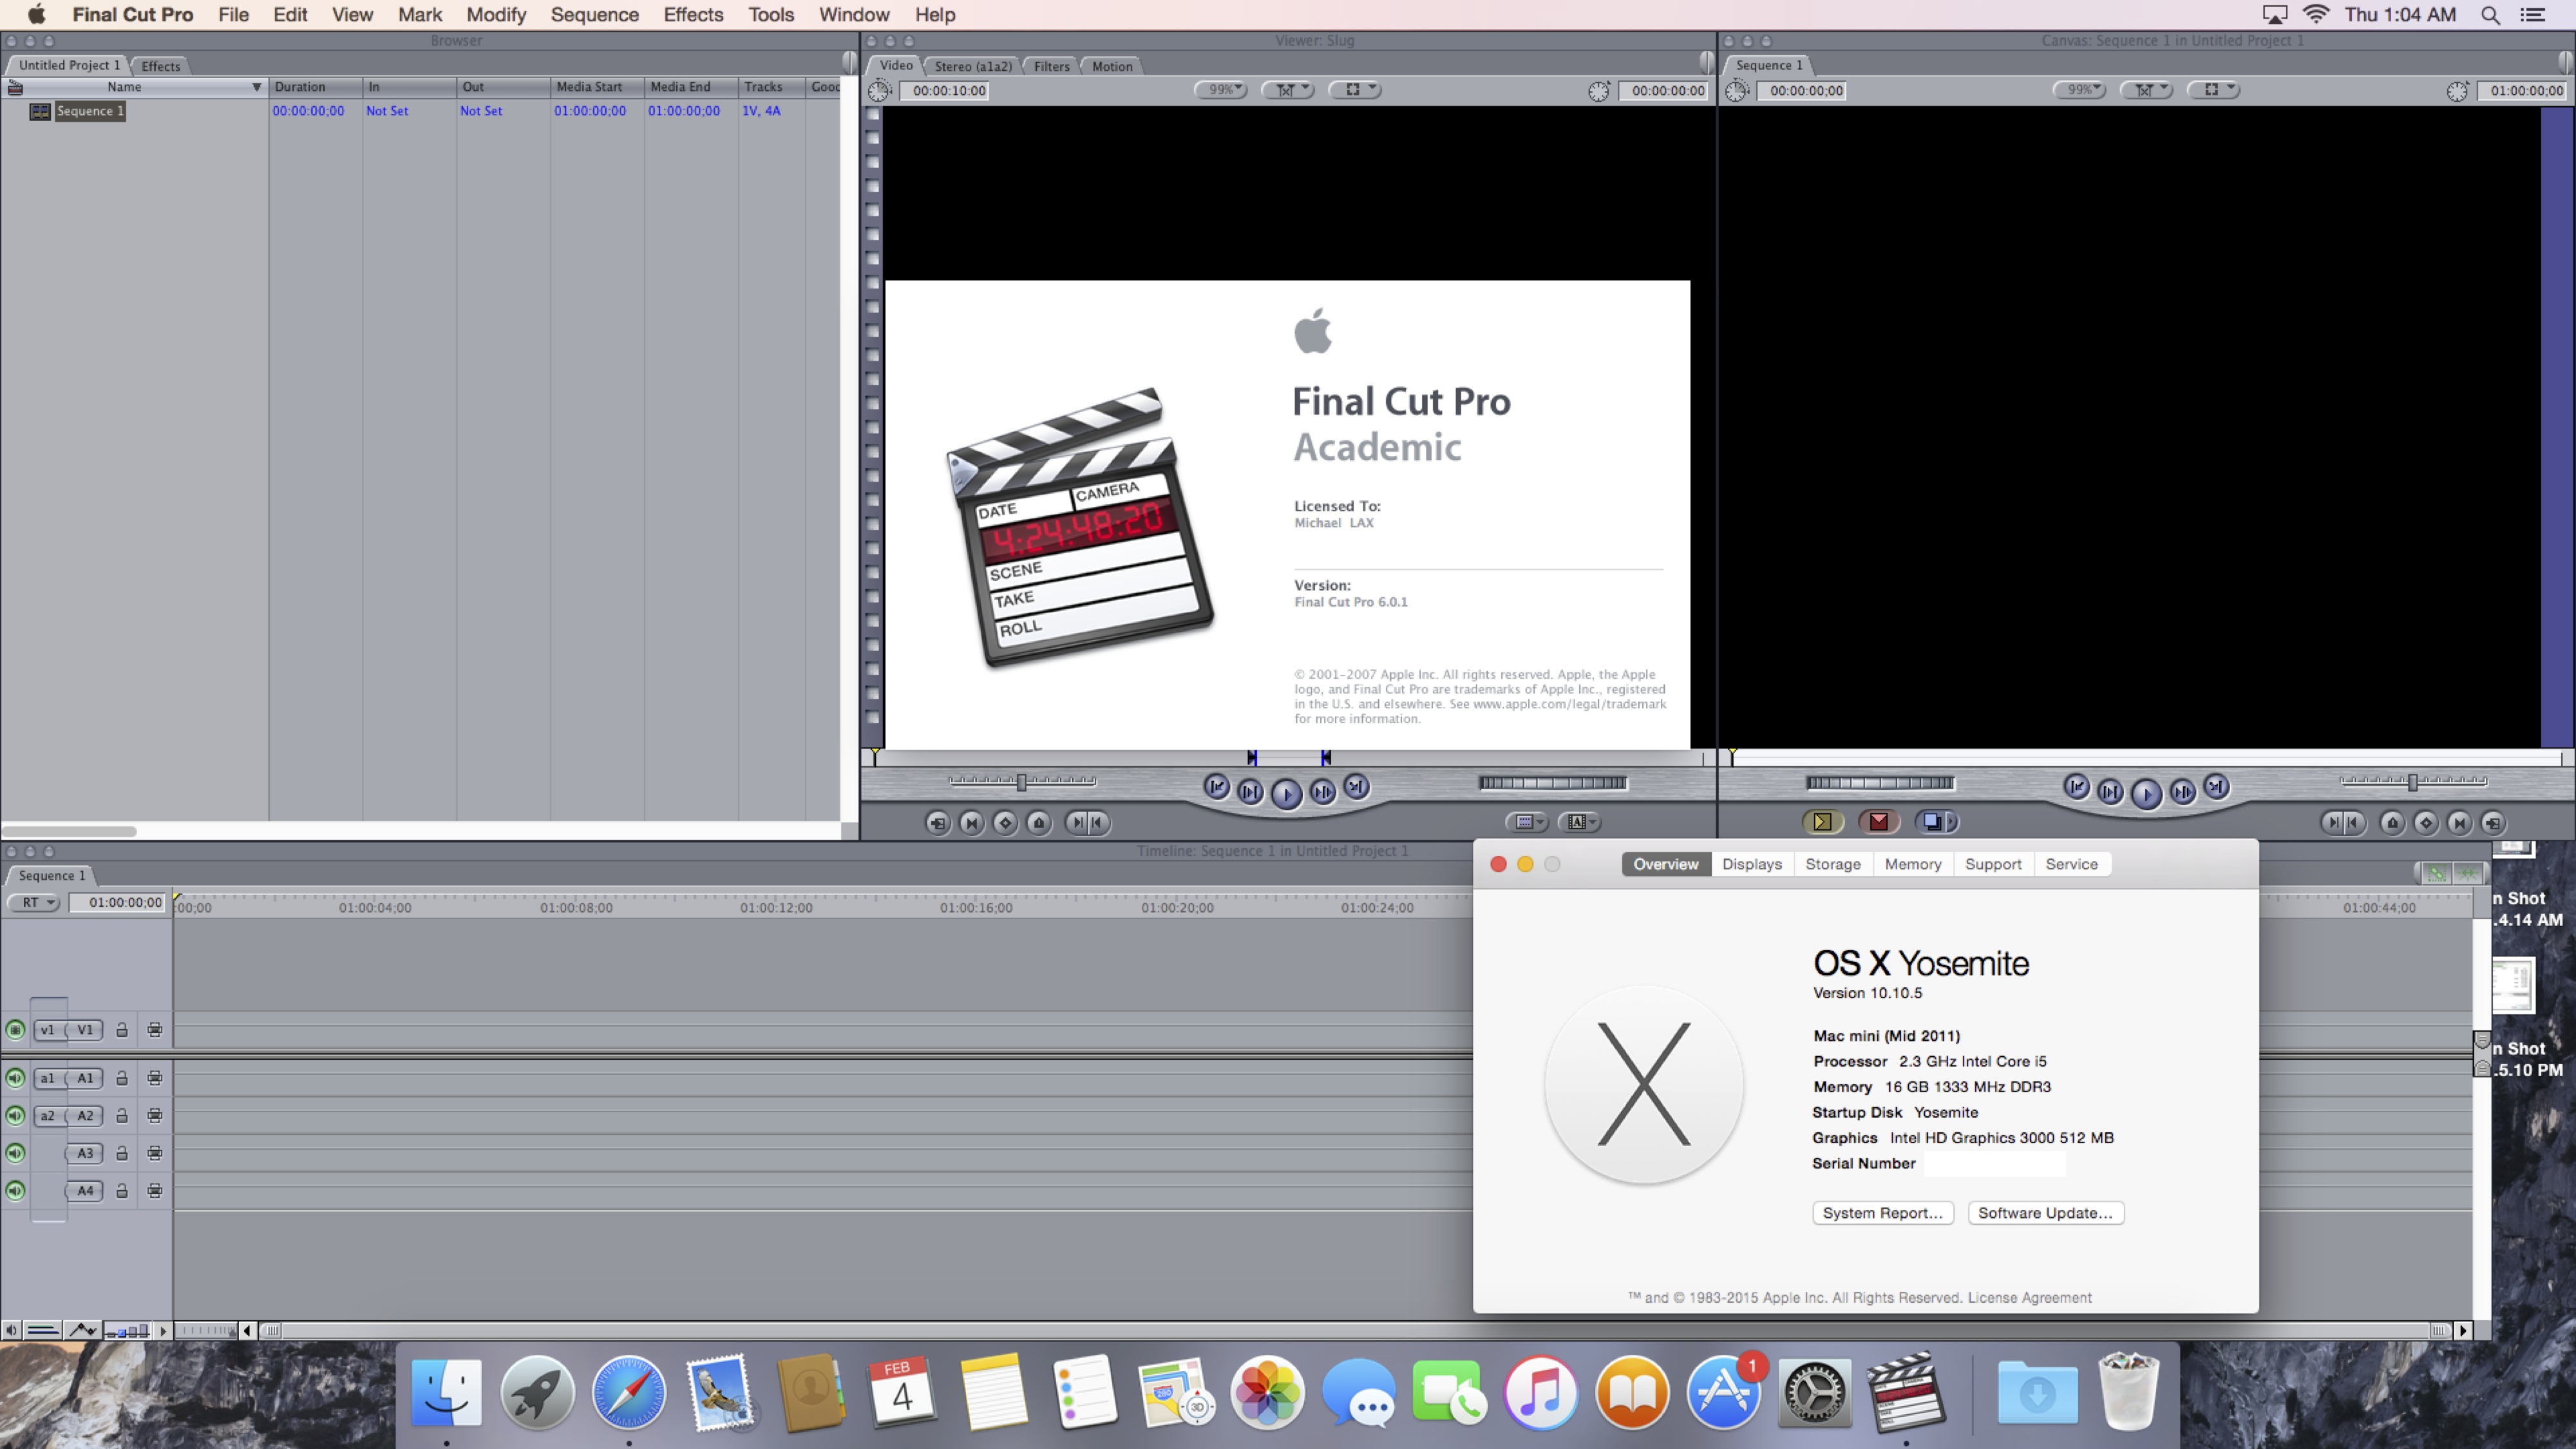Screen dimensions: 2576x1449
Task: Open Viewer playhead sync pop-up
Action: tap(1288, 89)
